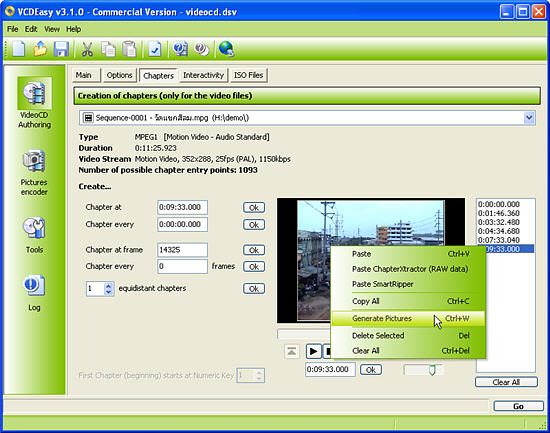550x433 pixels.
Task: Click the slider thumb below chapter menu
Action: [x=432, y=370]
